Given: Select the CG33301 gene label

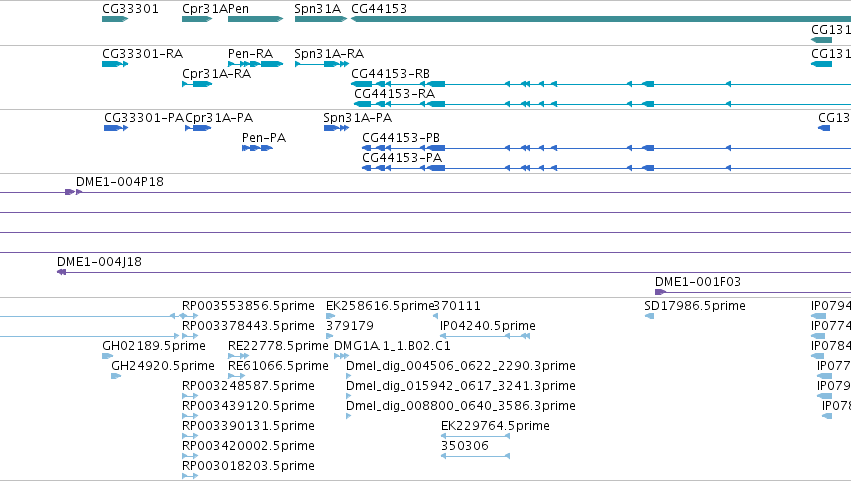Looking at the screenshot, I should [x=130, y=9].
